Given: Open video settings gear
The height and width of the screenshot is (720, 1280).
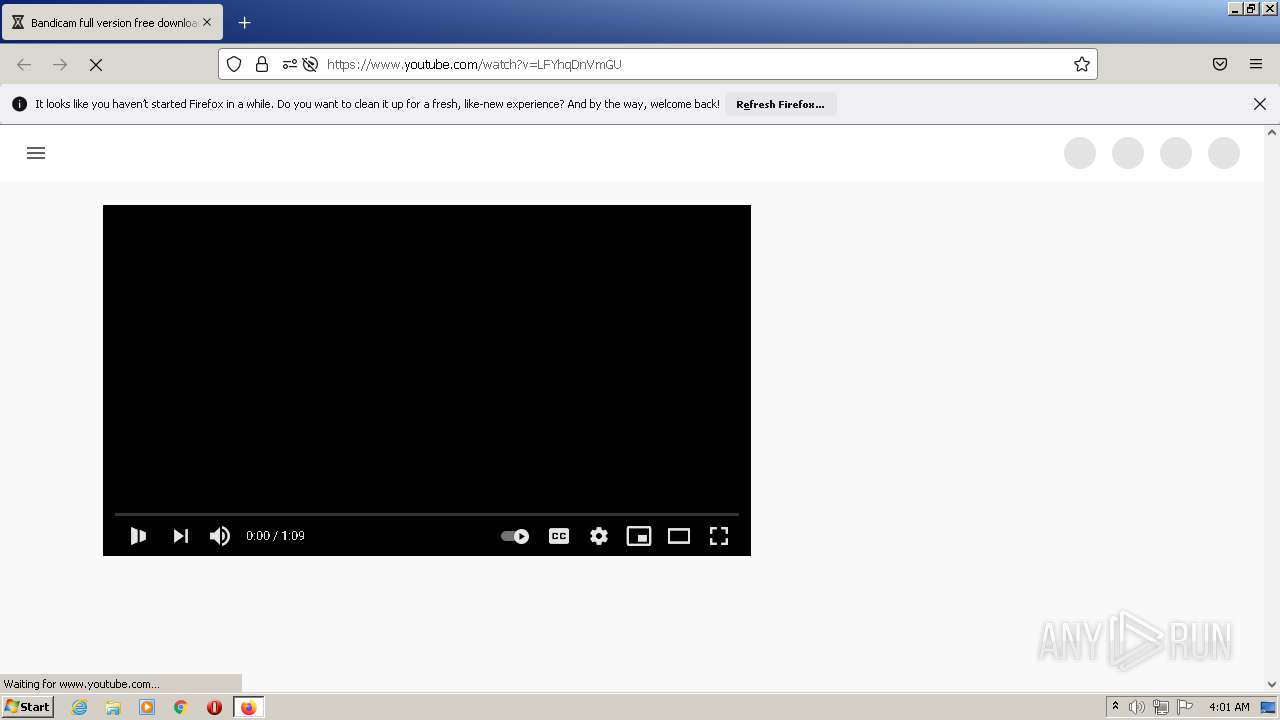Looking at the screenshot, I should pos(599,536).
